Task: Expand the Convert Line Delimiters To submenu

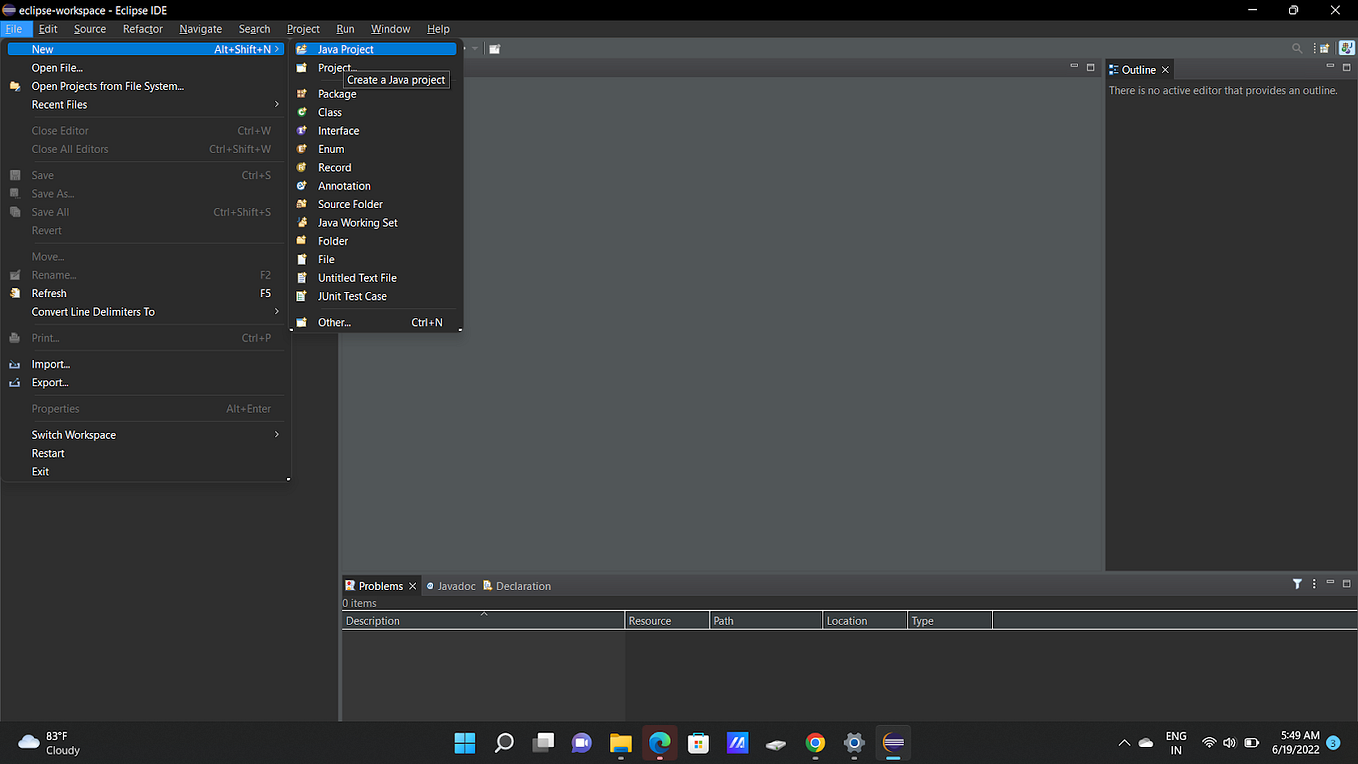Action: 92,311
